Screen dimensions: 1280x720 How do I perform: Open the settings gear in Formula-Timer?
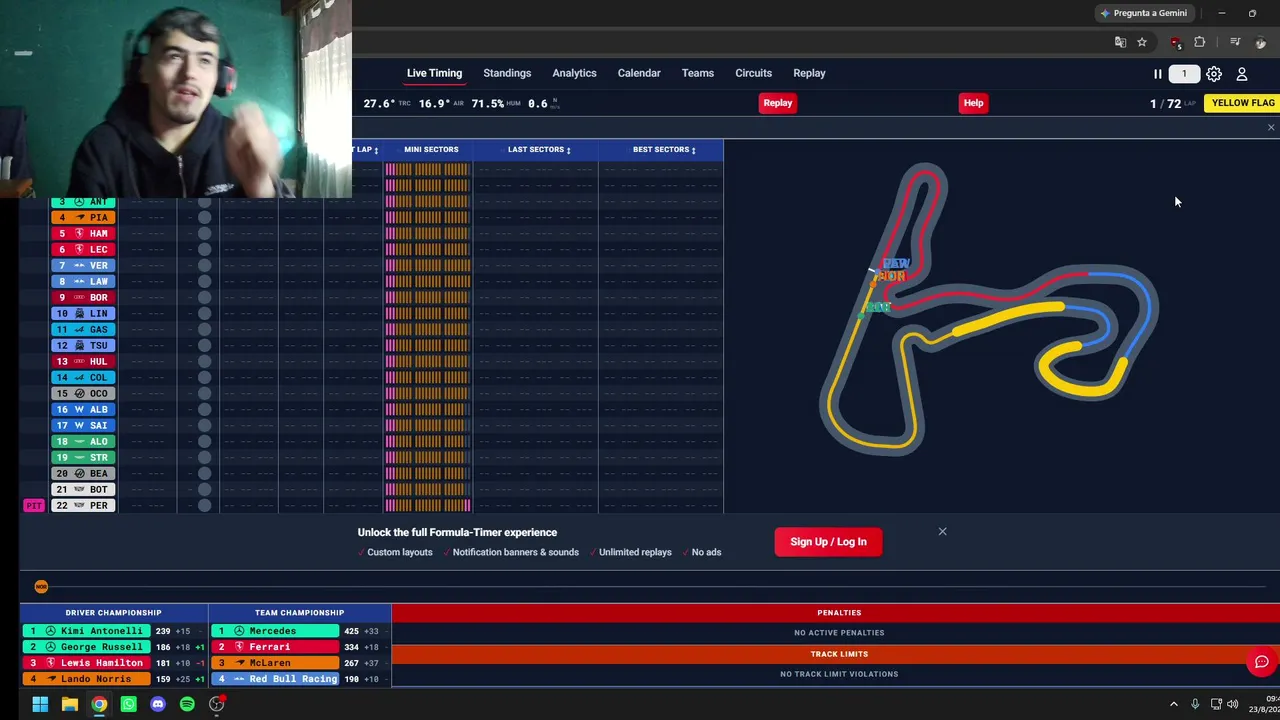click(1214, 74)
